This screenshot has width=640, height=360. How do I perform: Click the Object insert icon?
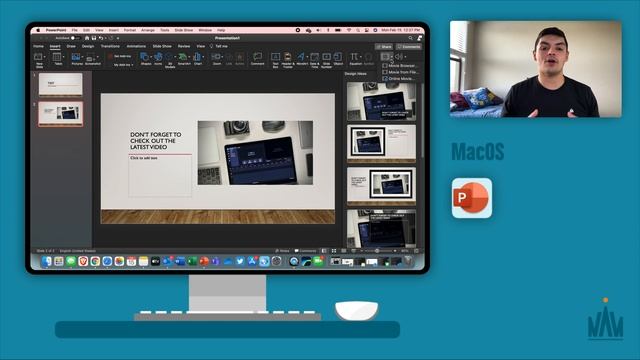point(338,57)
